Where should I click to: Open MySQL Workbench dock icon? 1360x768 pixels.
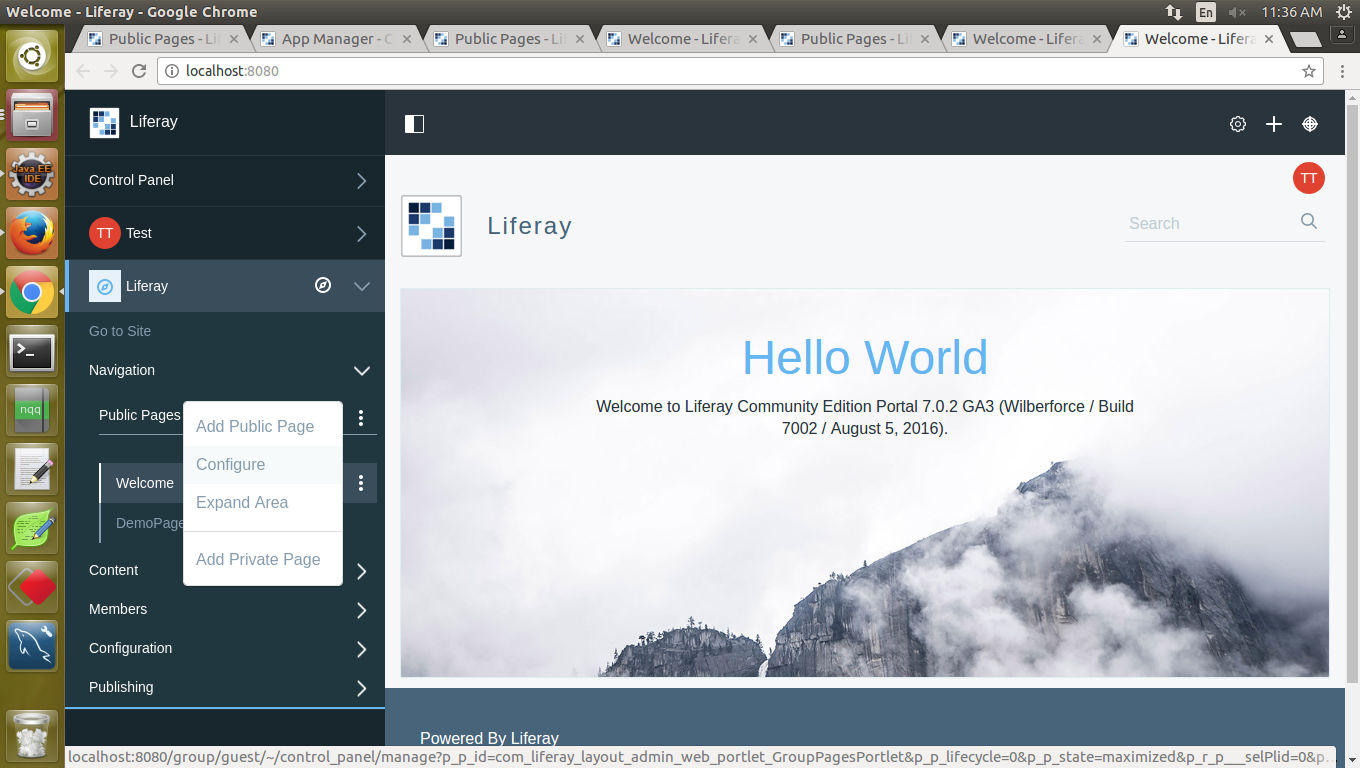coord(32,646)
